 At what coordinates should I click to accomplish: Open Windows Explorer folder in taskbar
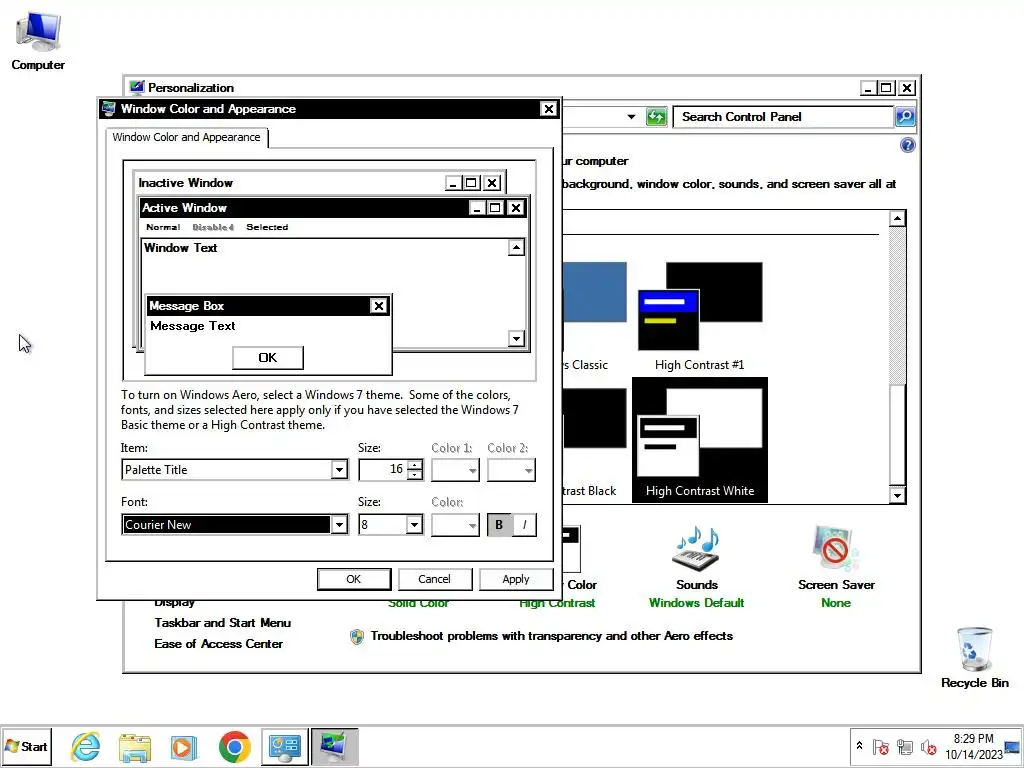[135, 746]
